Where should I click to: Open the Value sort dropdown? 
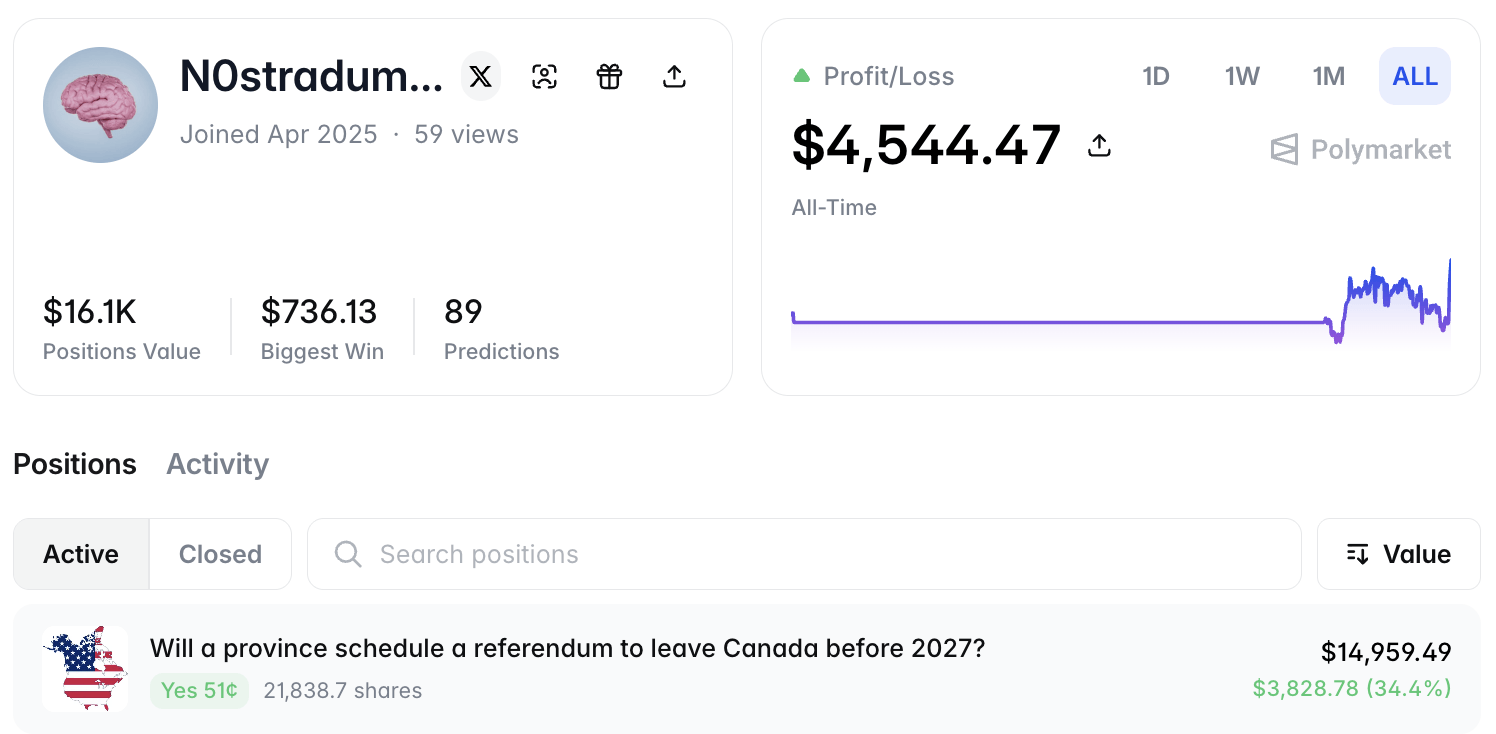coord(1398,554)
